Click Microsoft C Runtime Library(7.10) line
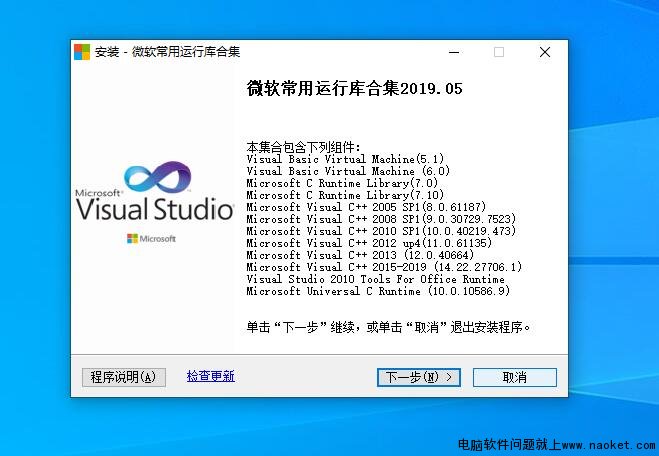The image size is (659, 456). [345, 195]
